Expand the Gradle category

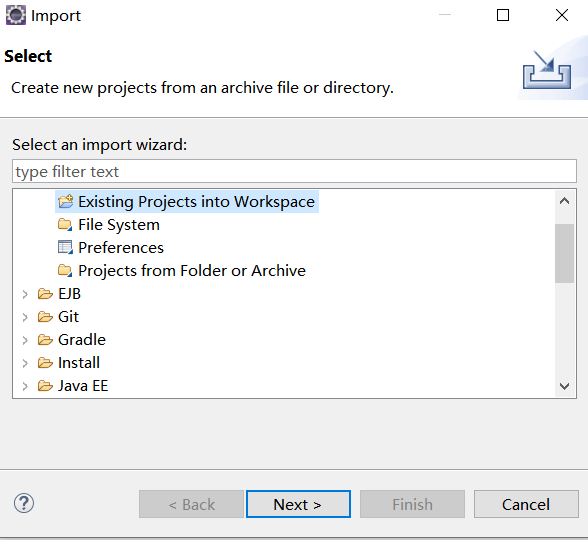[x=25, y=340]
